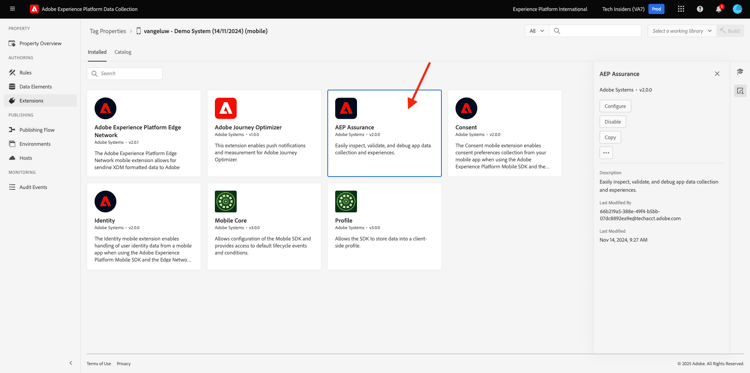Image resolution: width=750 pixels, height=373 pixels.
Task: Click the Rules hammer icon
Action: [12, 73]
